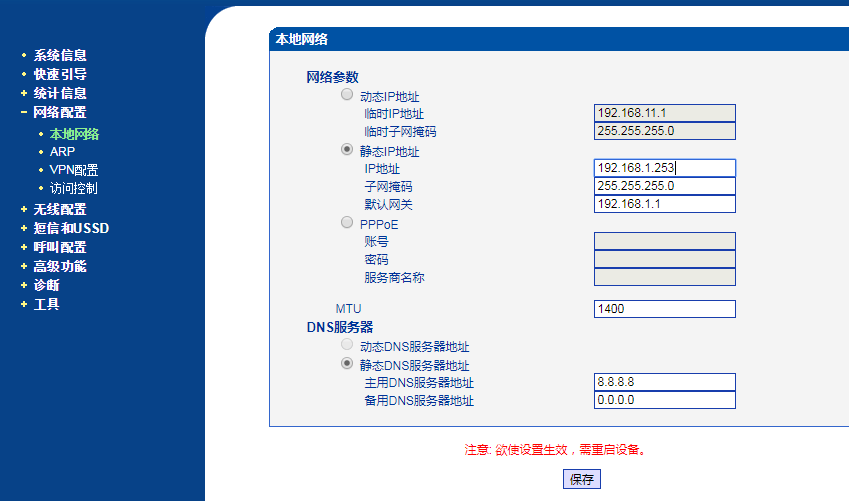
Task: Click the IP地址 input field
Action: click(x=664, y=168)
